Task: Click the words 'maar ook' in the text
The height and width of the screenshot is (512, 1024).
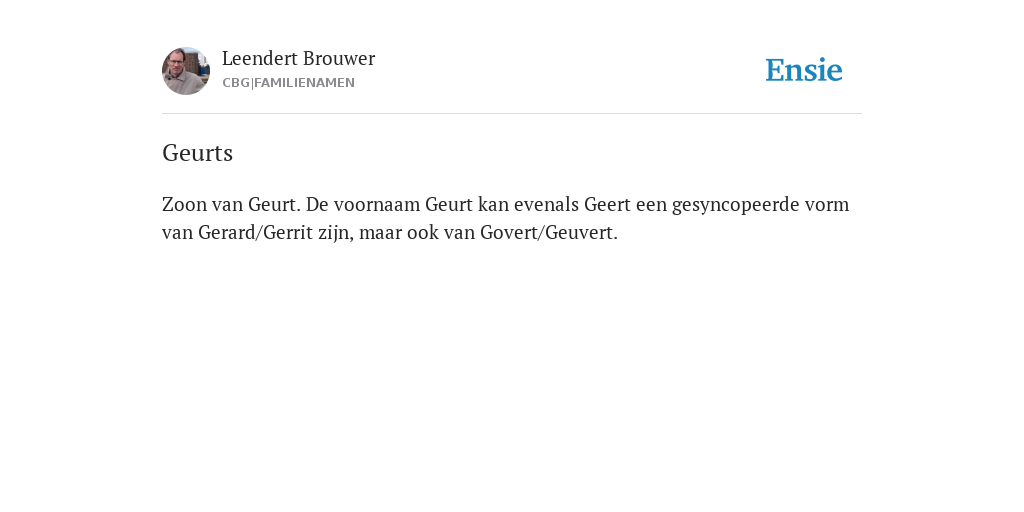Action: coord(398,232)
